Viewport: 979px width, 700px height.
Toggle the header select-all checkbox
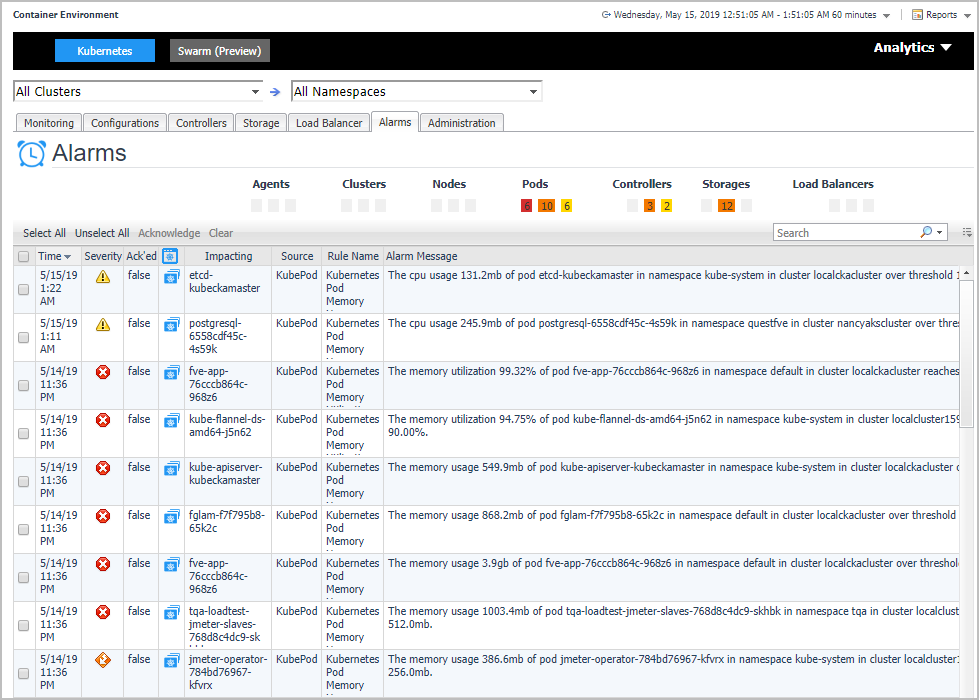pyautogui.click(x=24, y=257)
